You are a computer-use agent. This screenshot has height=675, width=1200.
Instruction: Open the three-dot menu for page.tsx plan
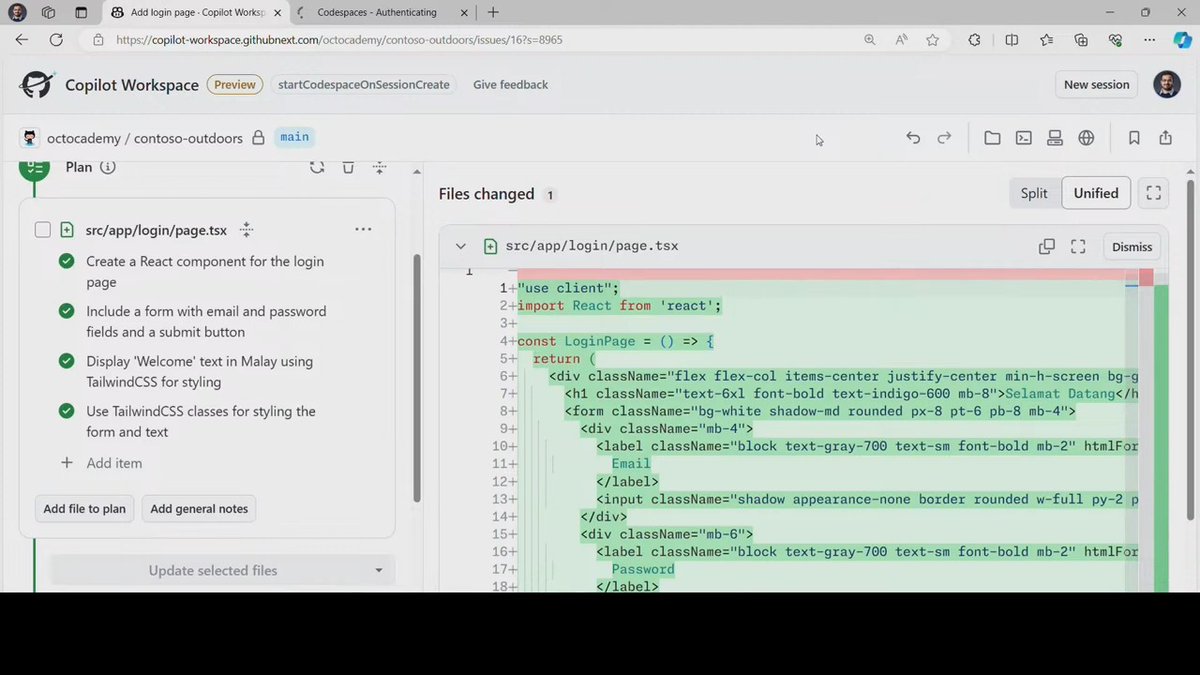coord(363,229)
